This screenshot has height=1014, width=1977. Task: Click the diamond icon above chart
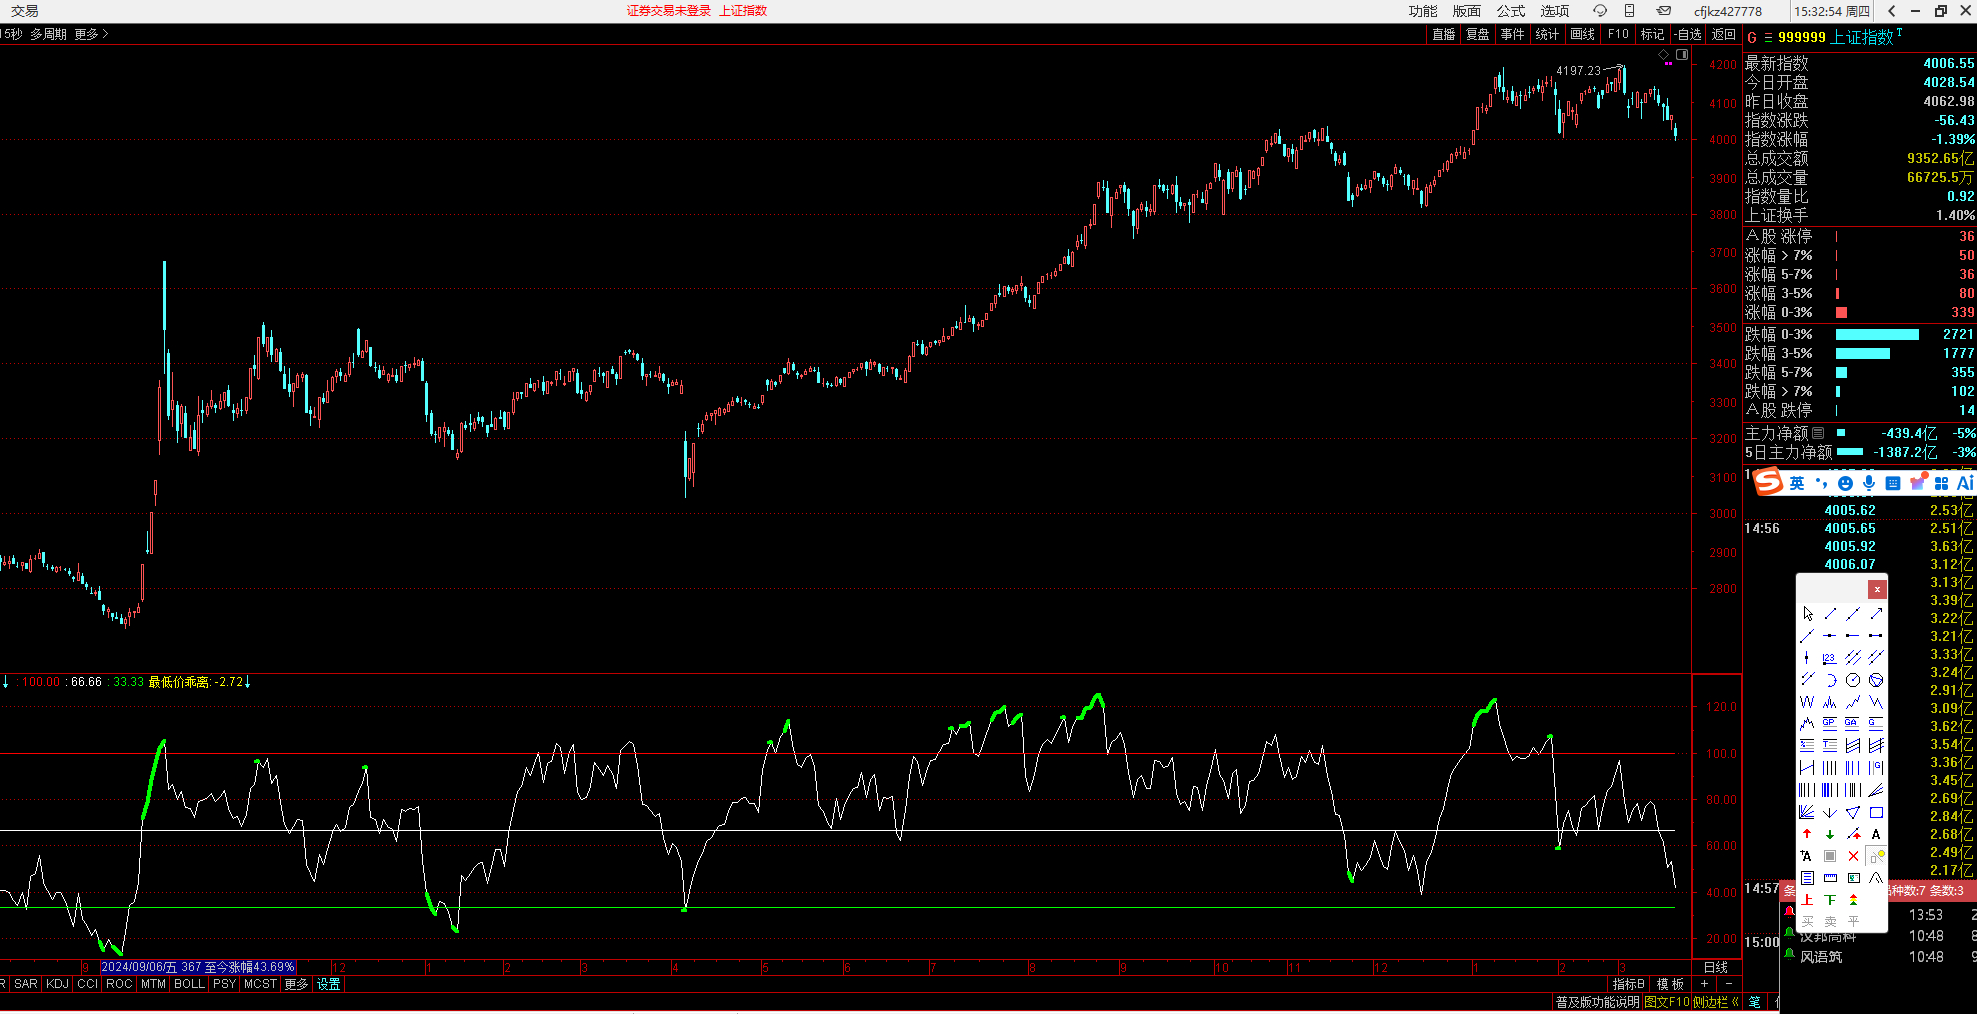pyautogui.click(x=1664, y=54)
